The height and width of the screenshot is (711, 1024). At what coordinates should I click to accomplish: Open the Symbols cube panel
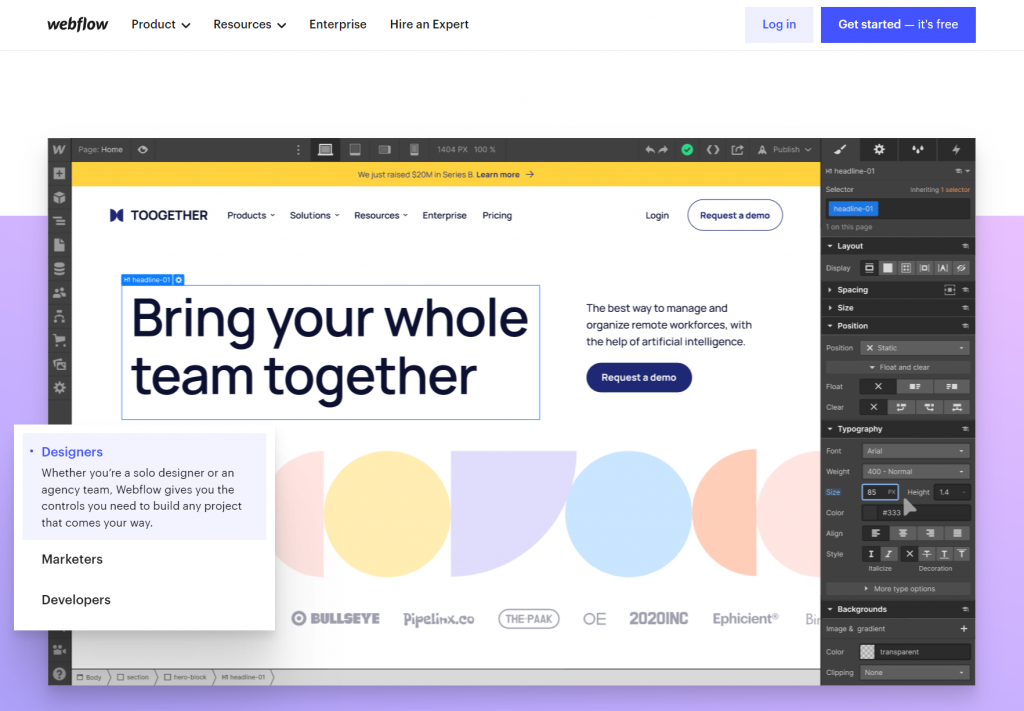[x=59, y=197]
